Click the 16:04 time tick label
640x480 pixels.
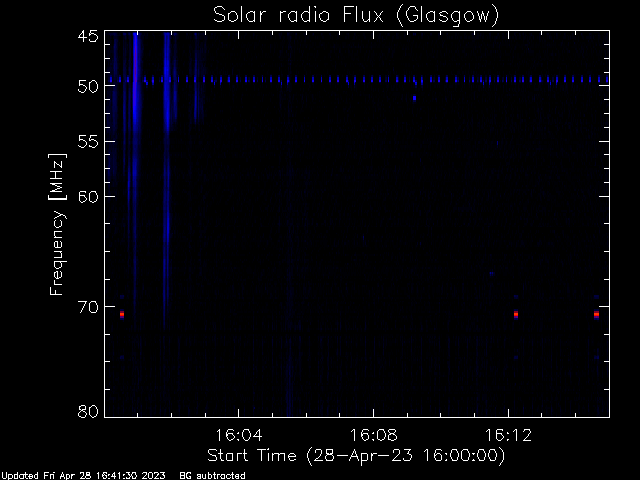coord(238,435)
